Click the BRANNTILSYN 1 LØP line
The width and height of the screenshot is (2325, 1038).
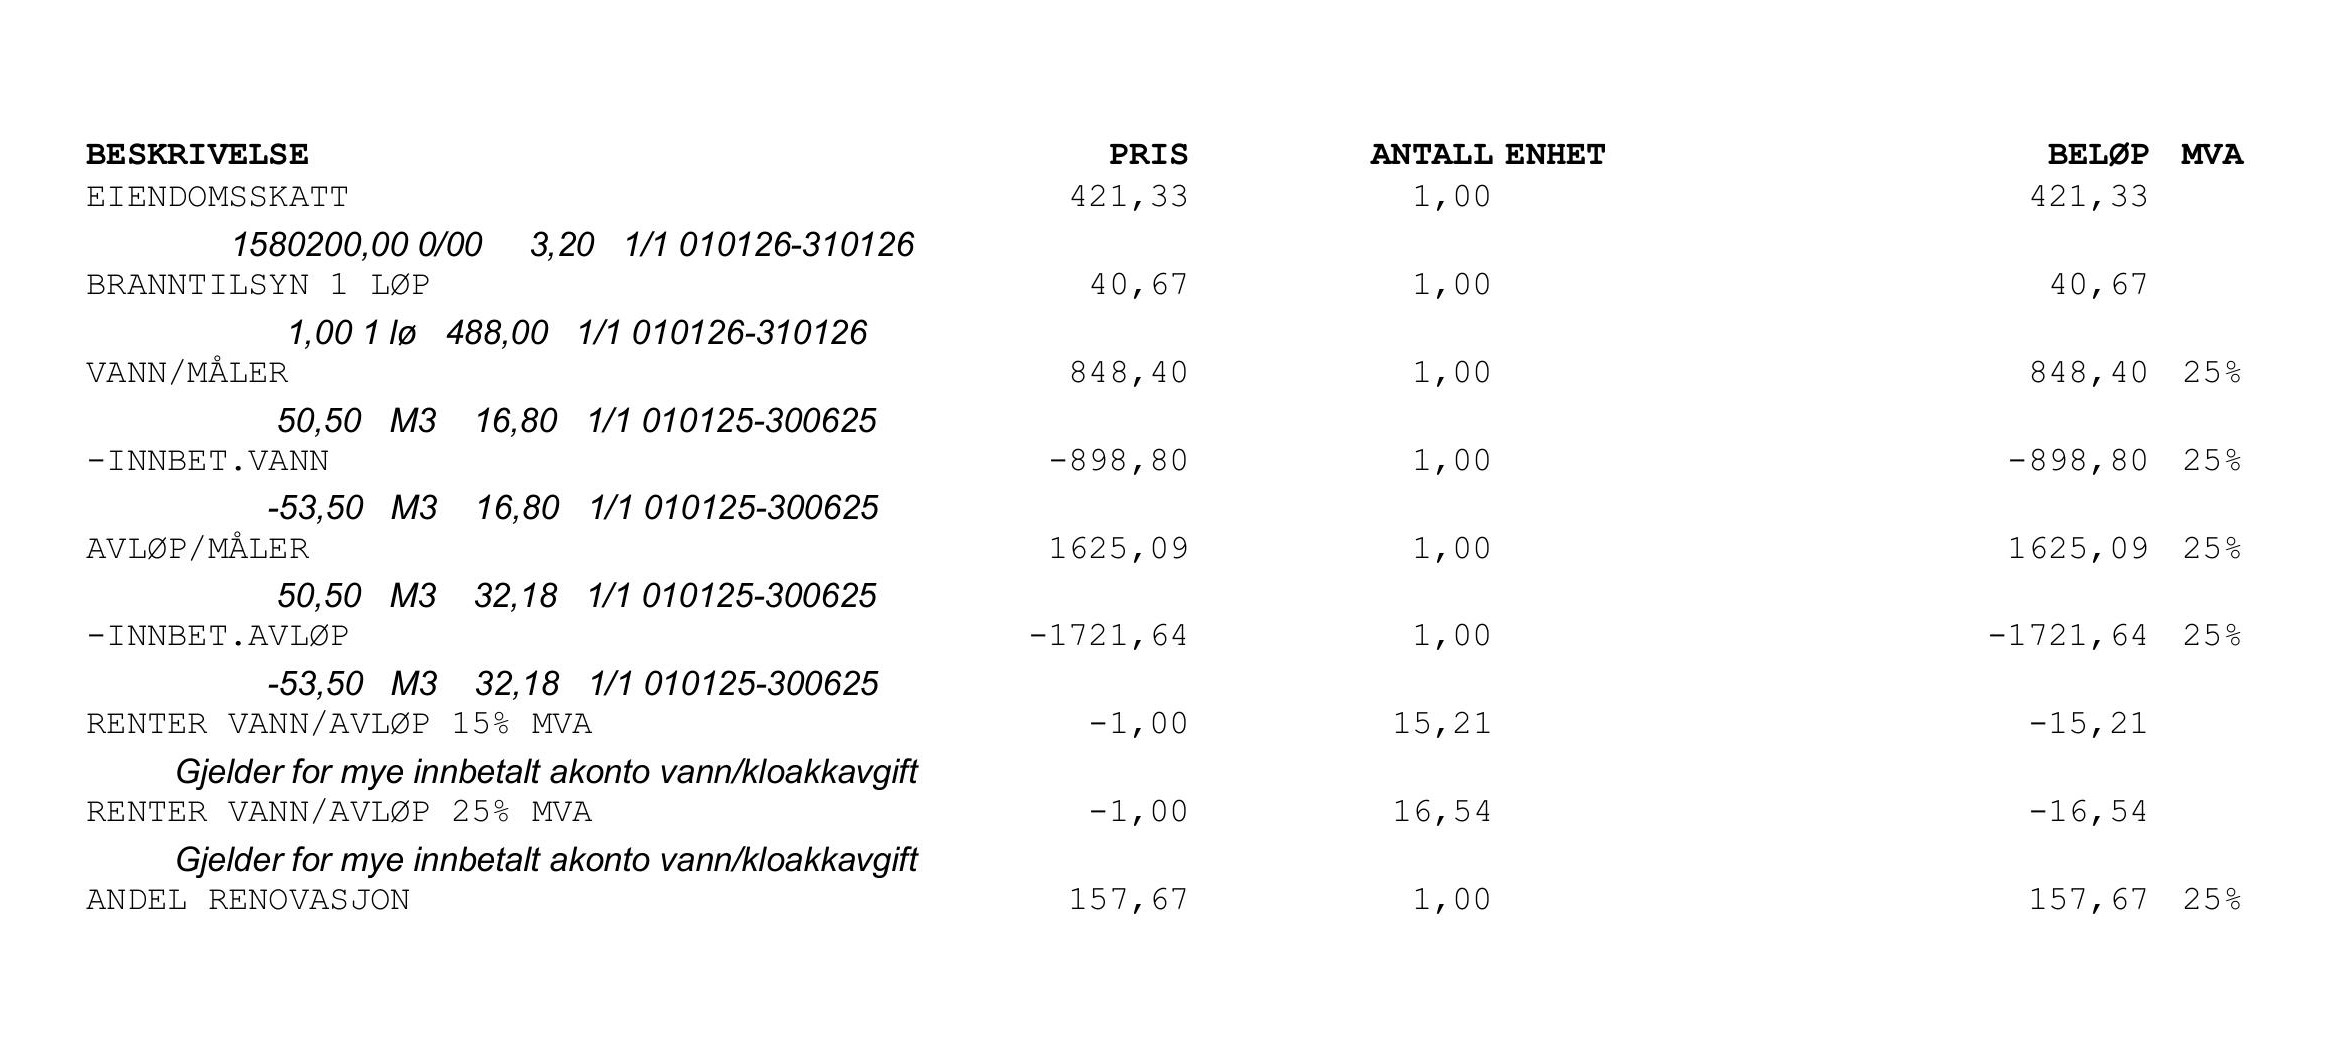point(258,285)
